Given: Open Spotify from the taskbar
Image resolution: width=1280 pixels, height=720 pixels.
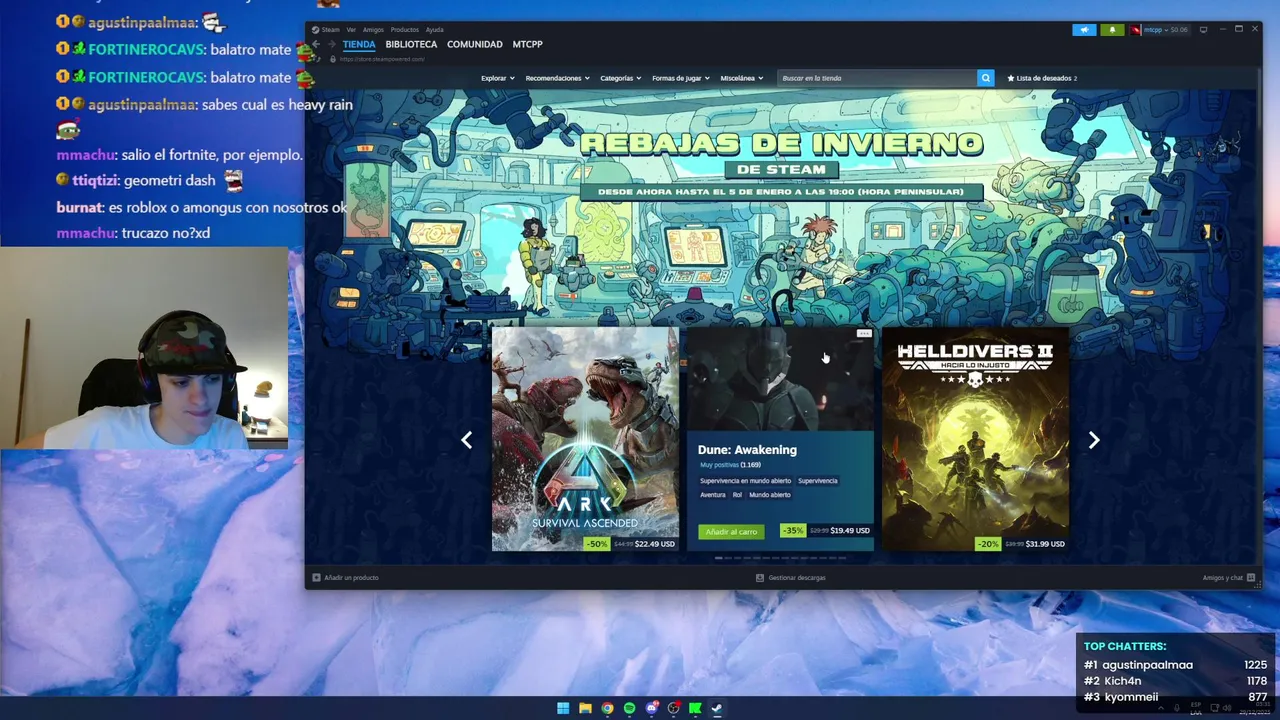Looking at the screenshot, I should pos(629,708).
